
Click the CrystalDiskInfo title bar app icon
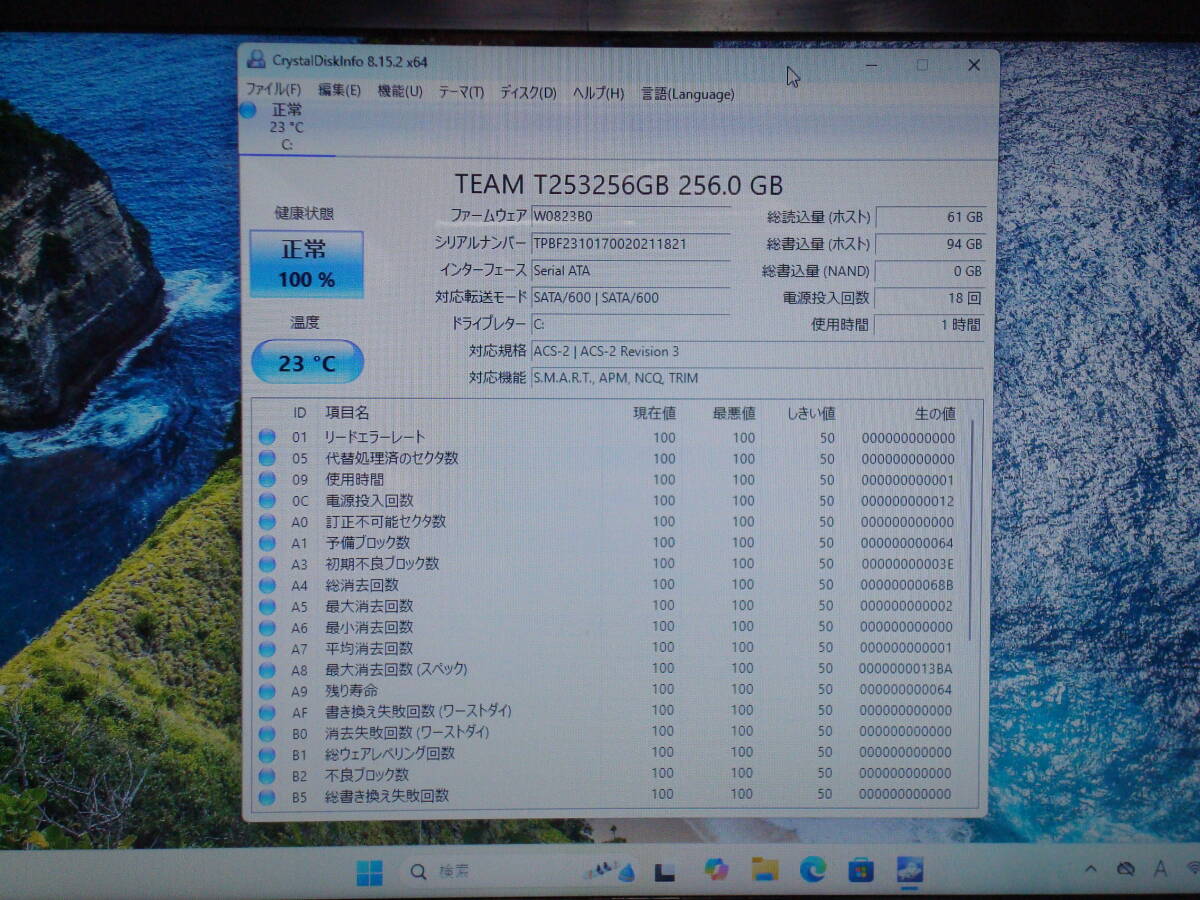(256, 60)
